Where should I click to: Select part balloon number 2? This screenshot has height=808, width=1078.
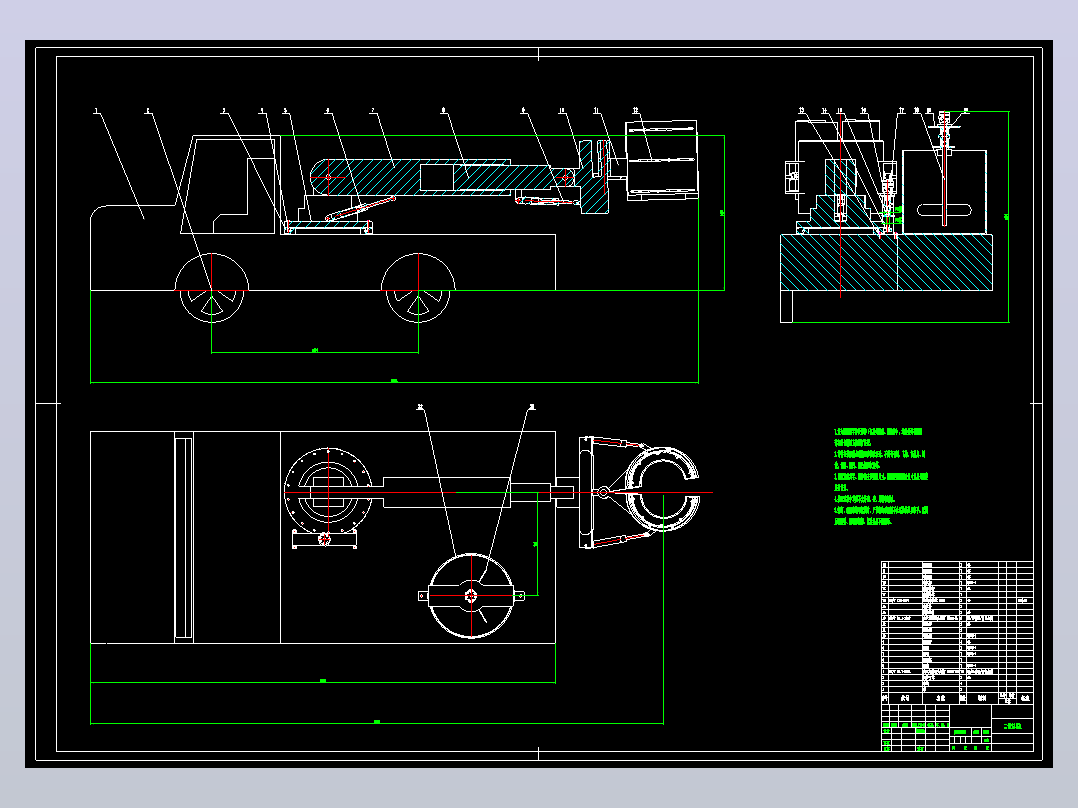(x=147, y=110)
